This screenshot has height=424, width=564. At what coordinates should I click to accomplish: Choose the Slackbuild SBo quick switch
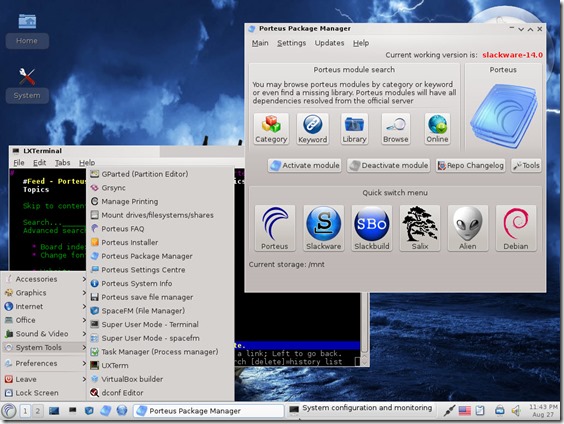(x=372, y=228)
